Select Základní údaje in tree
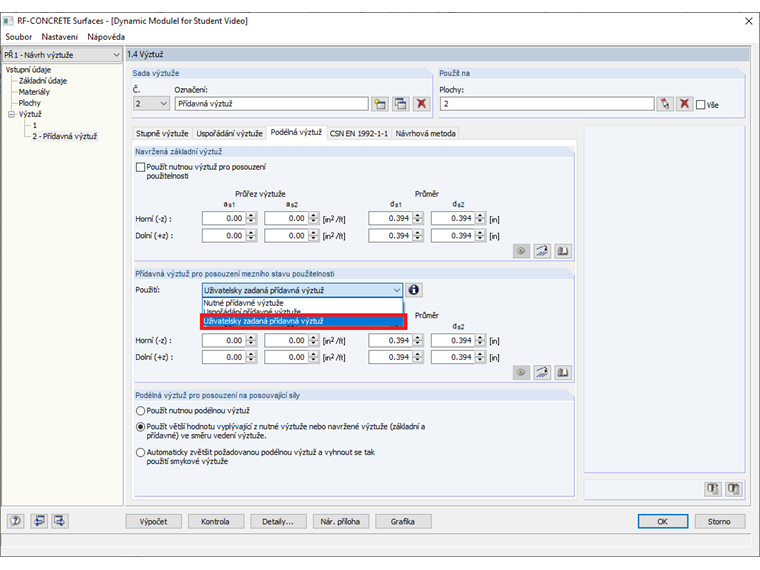This screenshot has height=570, width=760. [x=43, y=81]
